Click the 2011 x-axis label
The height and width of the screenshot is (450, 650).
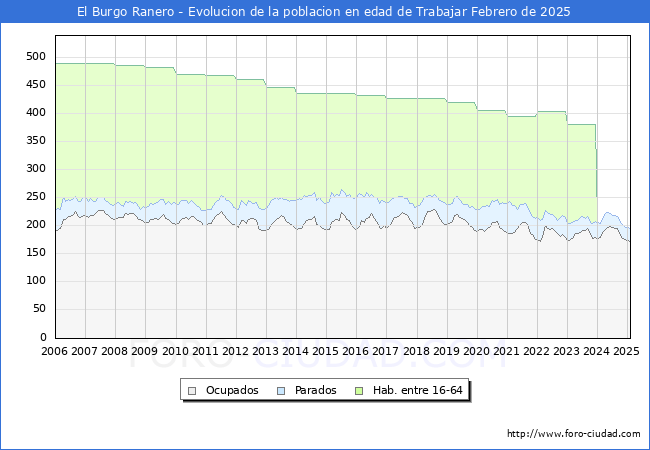(x=205, y=351)
